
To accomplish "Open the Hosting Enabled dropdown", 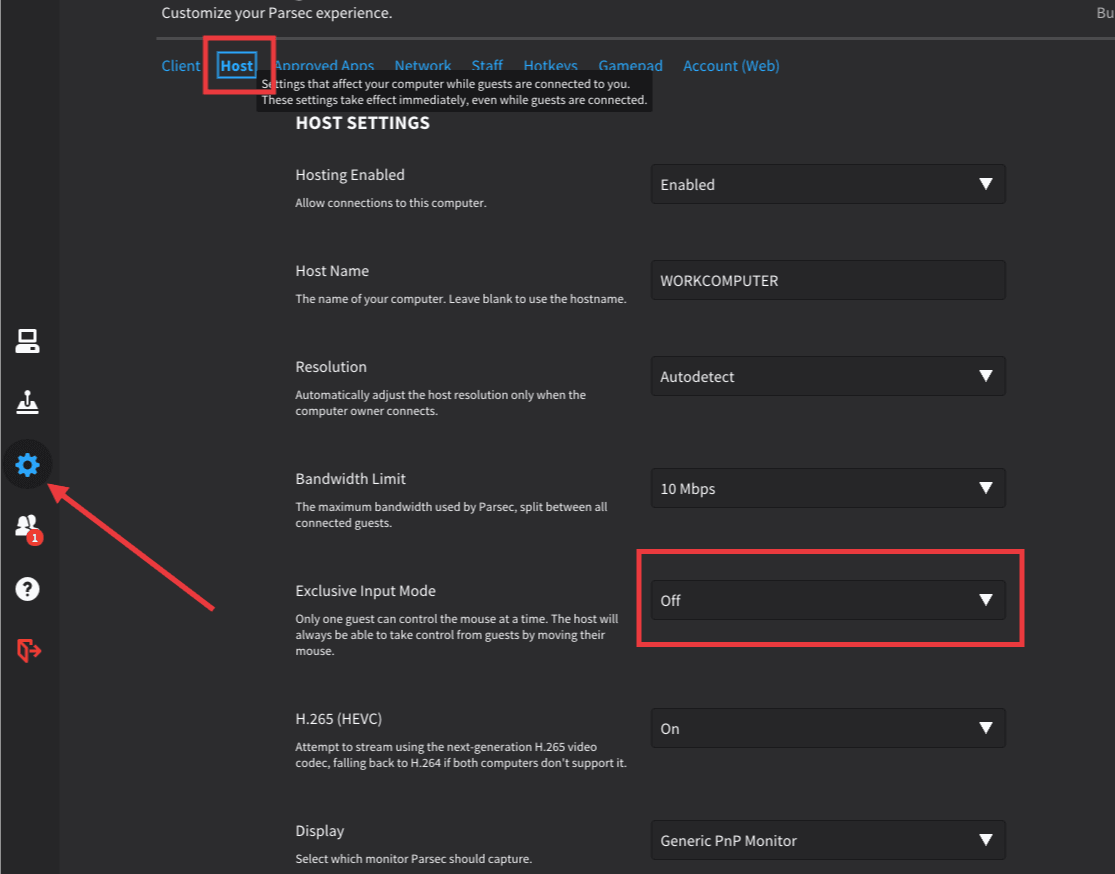I will [827, 185].
